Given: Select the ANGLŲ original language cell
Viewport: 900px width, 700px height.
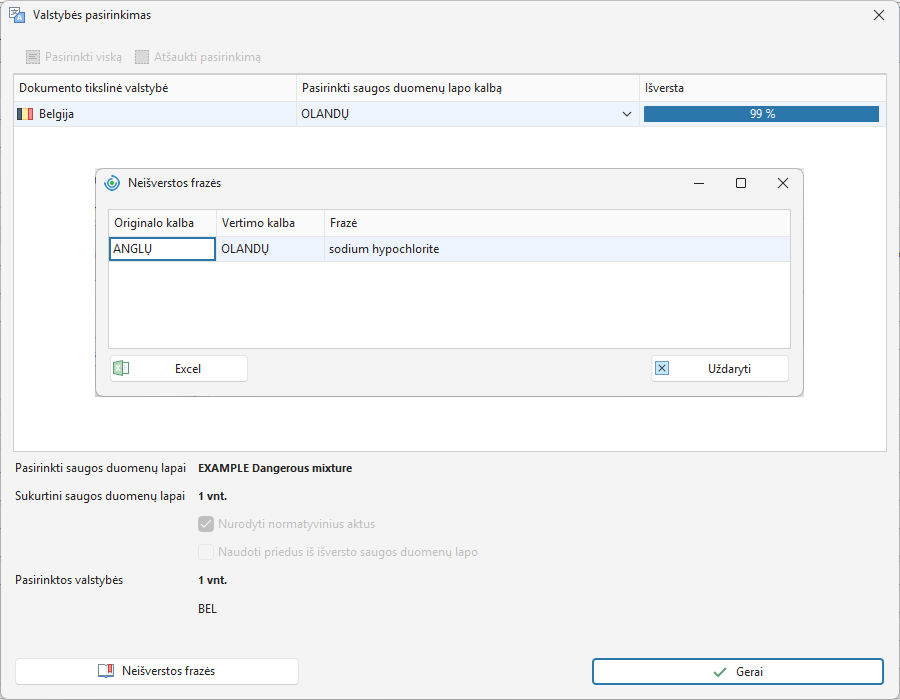Looking at the screenshot, I should click(x=162, y=249).
